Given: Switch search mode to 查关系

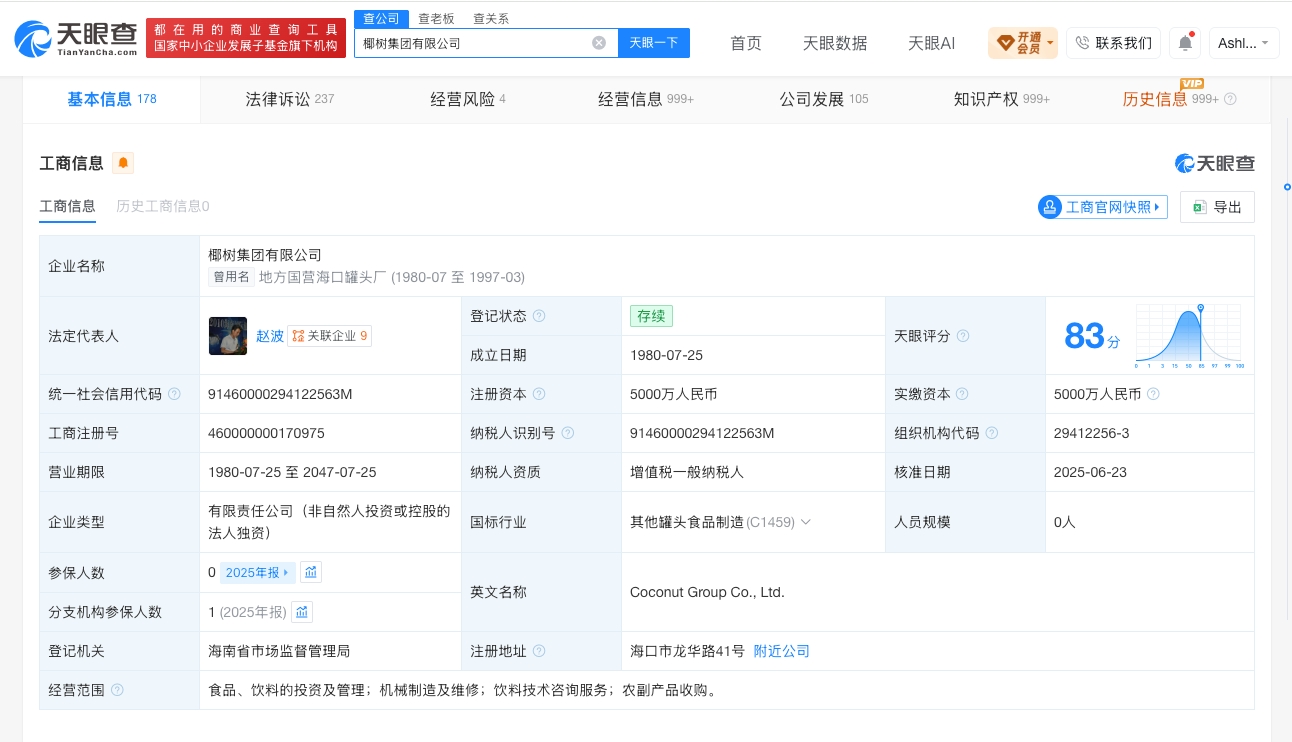Looking at the screenshot, I should pos(491,18).
